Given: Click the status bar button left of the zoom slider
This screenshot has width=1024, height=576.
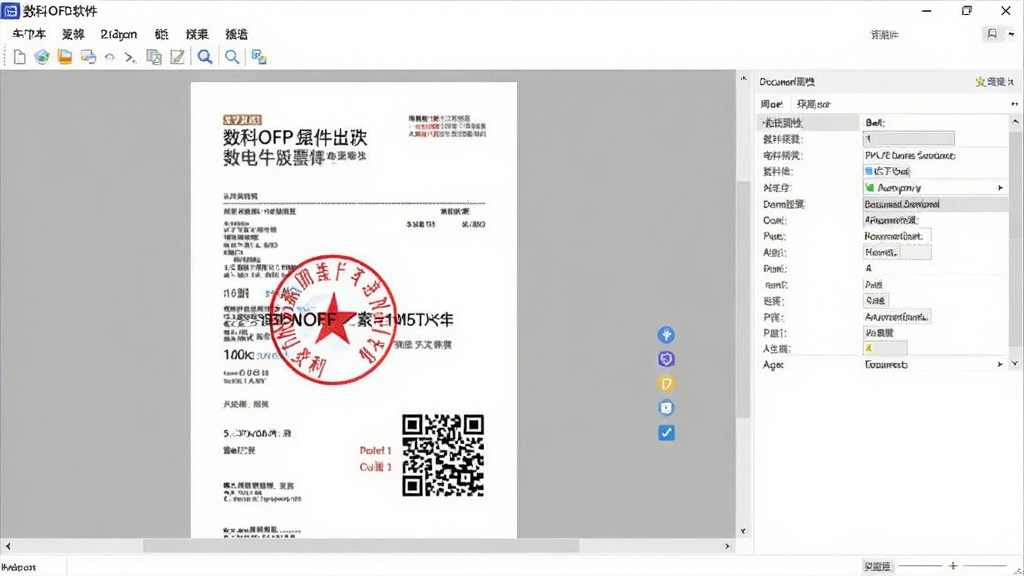Looking at the screenshot, I should point(877,566).
